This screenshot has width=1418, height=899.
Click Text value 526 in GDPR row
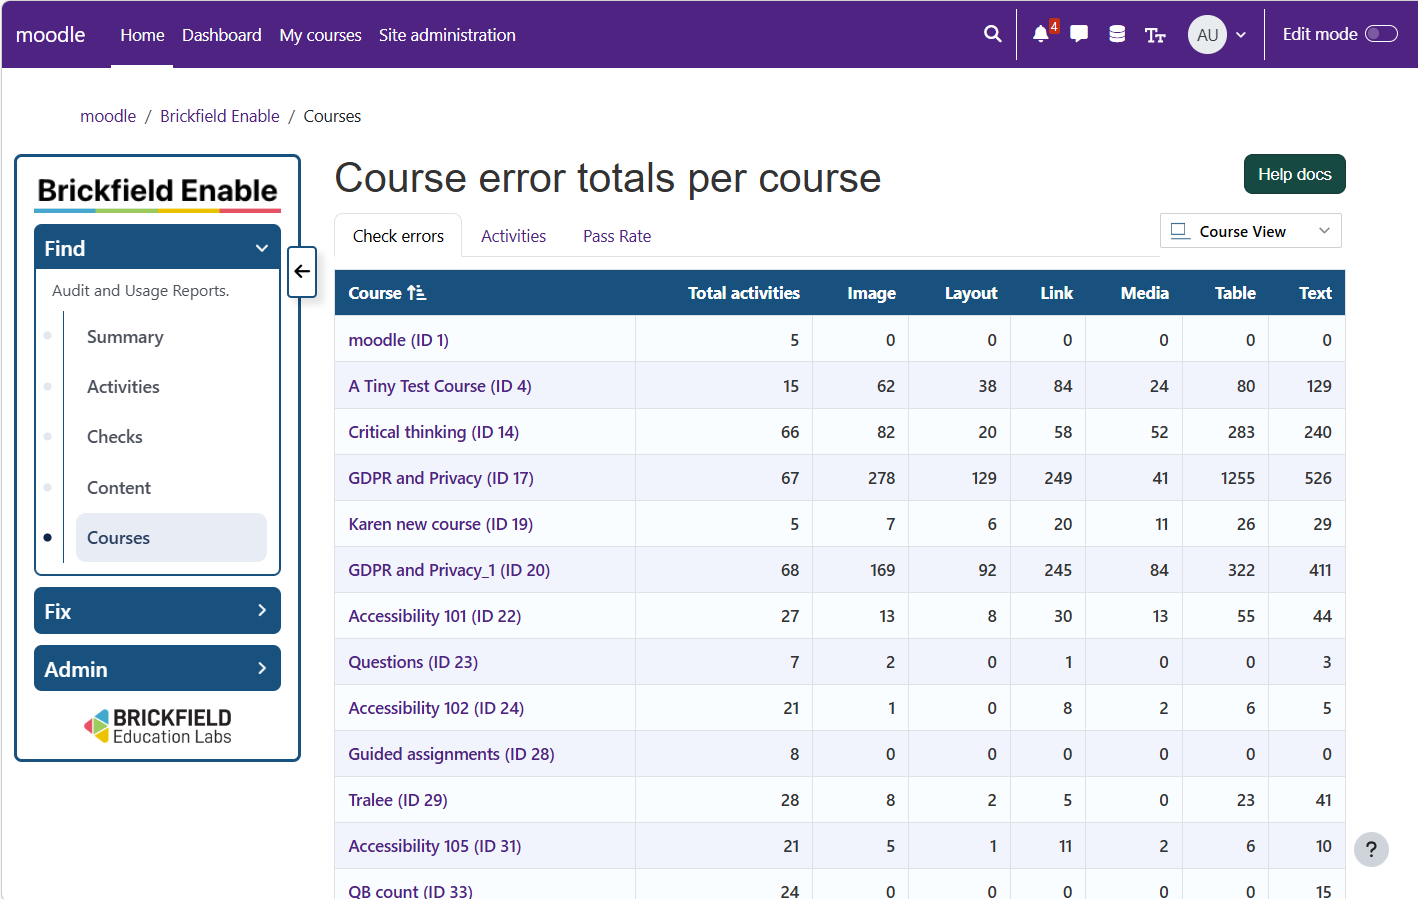[1318, 478]
